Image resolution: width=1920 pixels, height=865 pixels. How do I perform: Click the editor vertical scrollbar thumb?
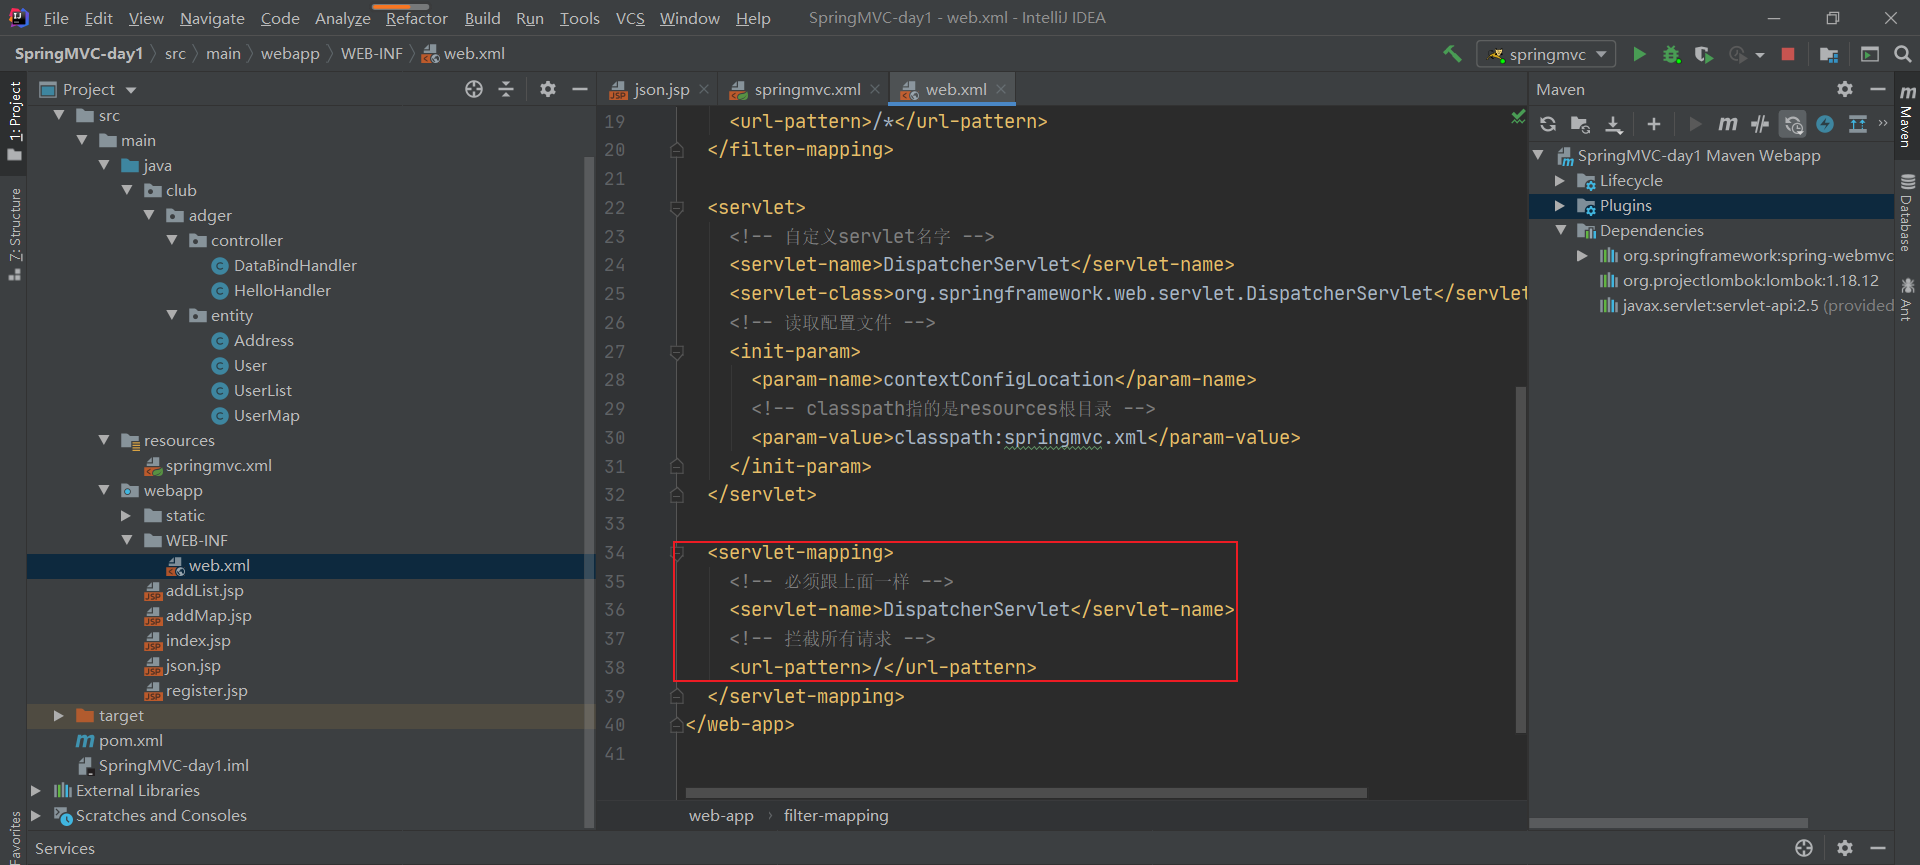click(x=1521, y=559)
